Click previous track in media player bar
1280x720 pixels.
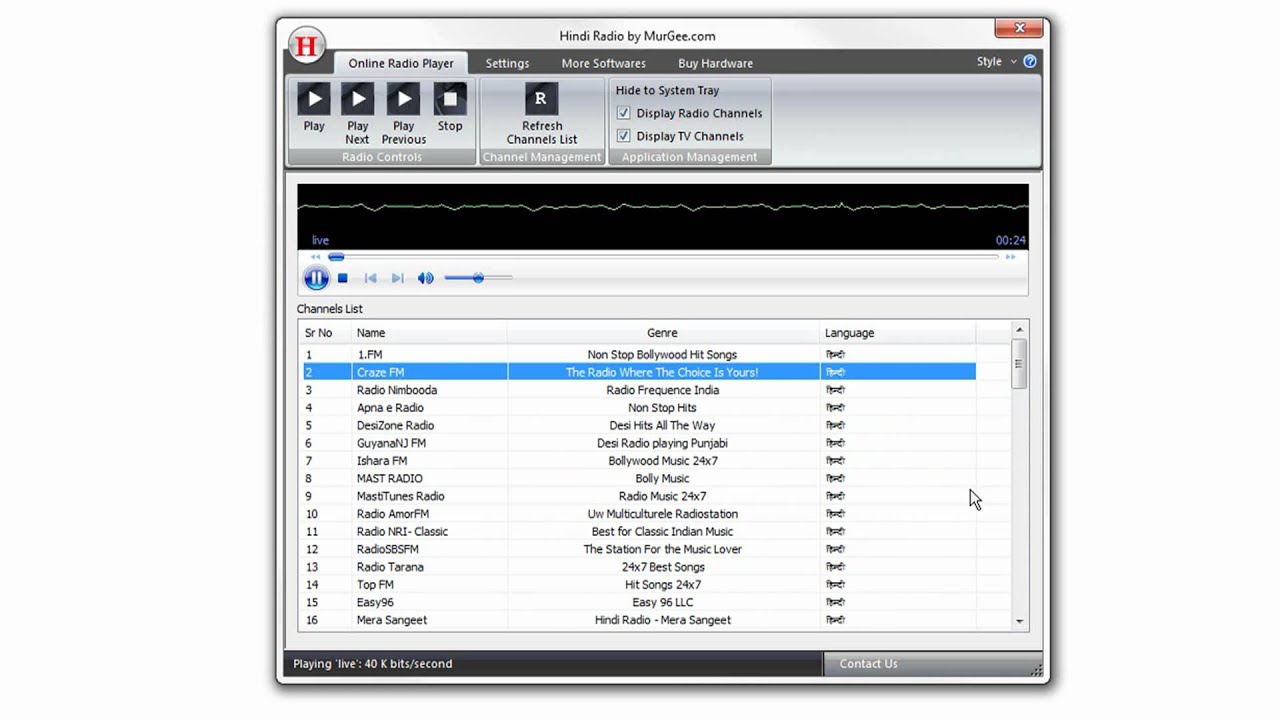(370, 279)
